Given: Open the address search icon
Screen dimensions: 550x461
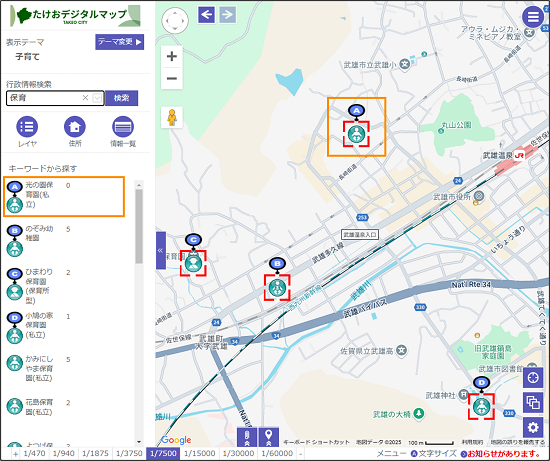Looking at the screenshot, I should point(75,127).
